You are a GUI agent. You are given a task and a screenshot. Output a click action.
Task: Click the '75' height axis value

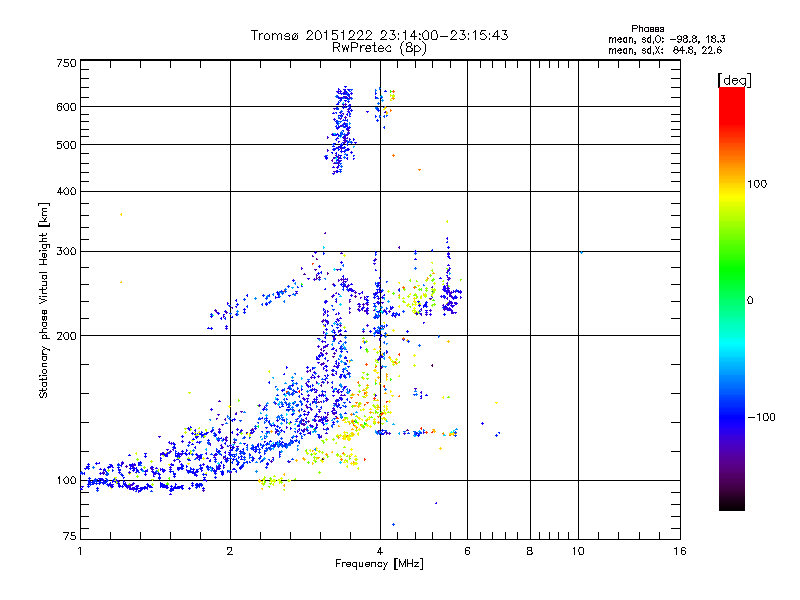70,536
